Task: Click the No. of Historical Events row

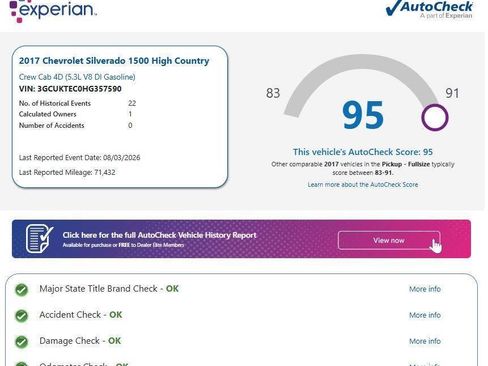Action: point(77,103)
